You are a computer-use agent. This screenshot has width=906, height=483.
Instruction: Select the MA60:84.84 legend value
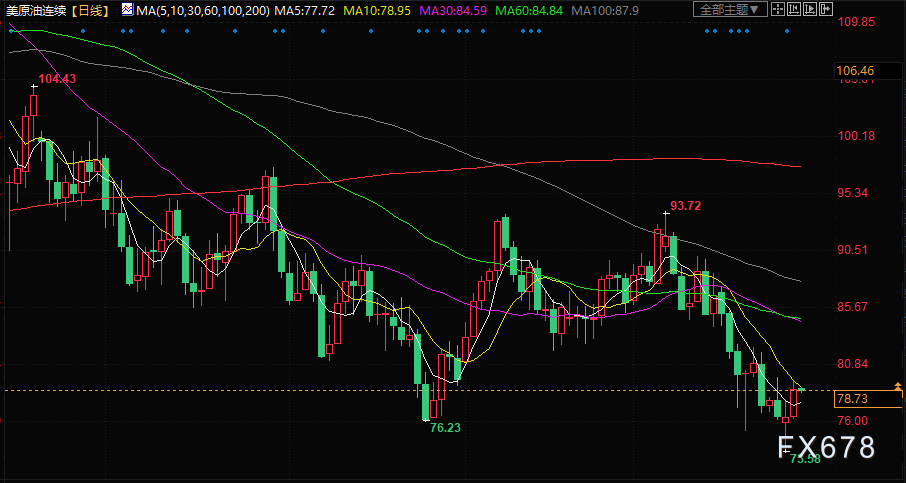pyautogui.click(x=529, y=10)
